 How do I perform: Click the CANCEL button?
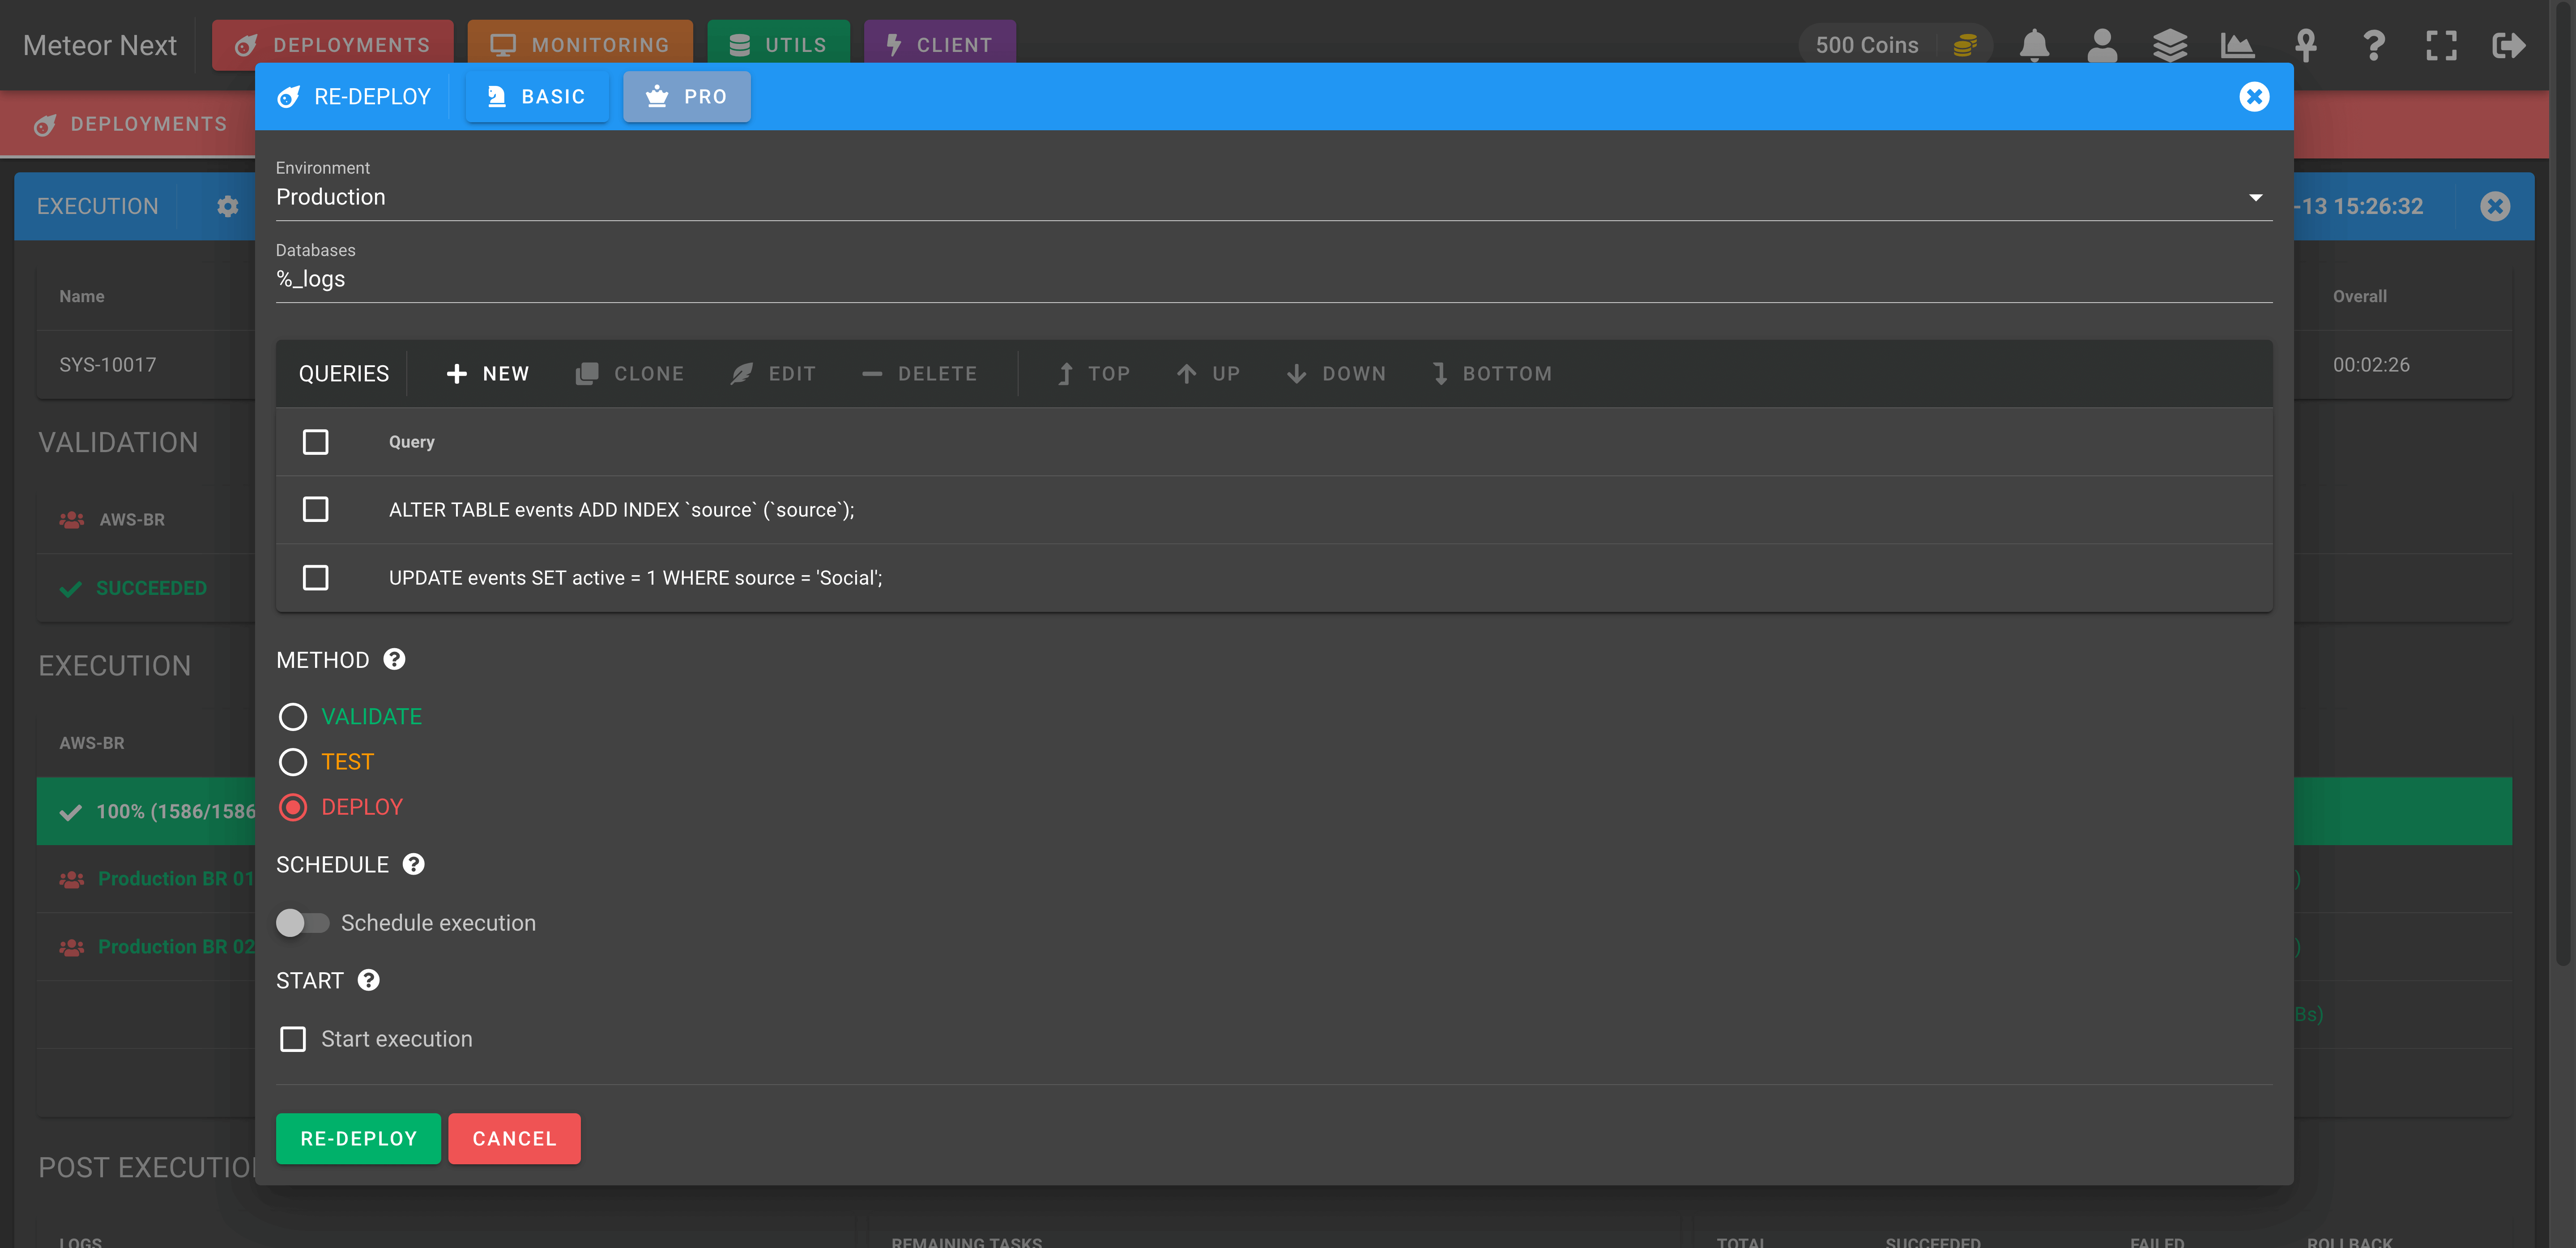514,1138
